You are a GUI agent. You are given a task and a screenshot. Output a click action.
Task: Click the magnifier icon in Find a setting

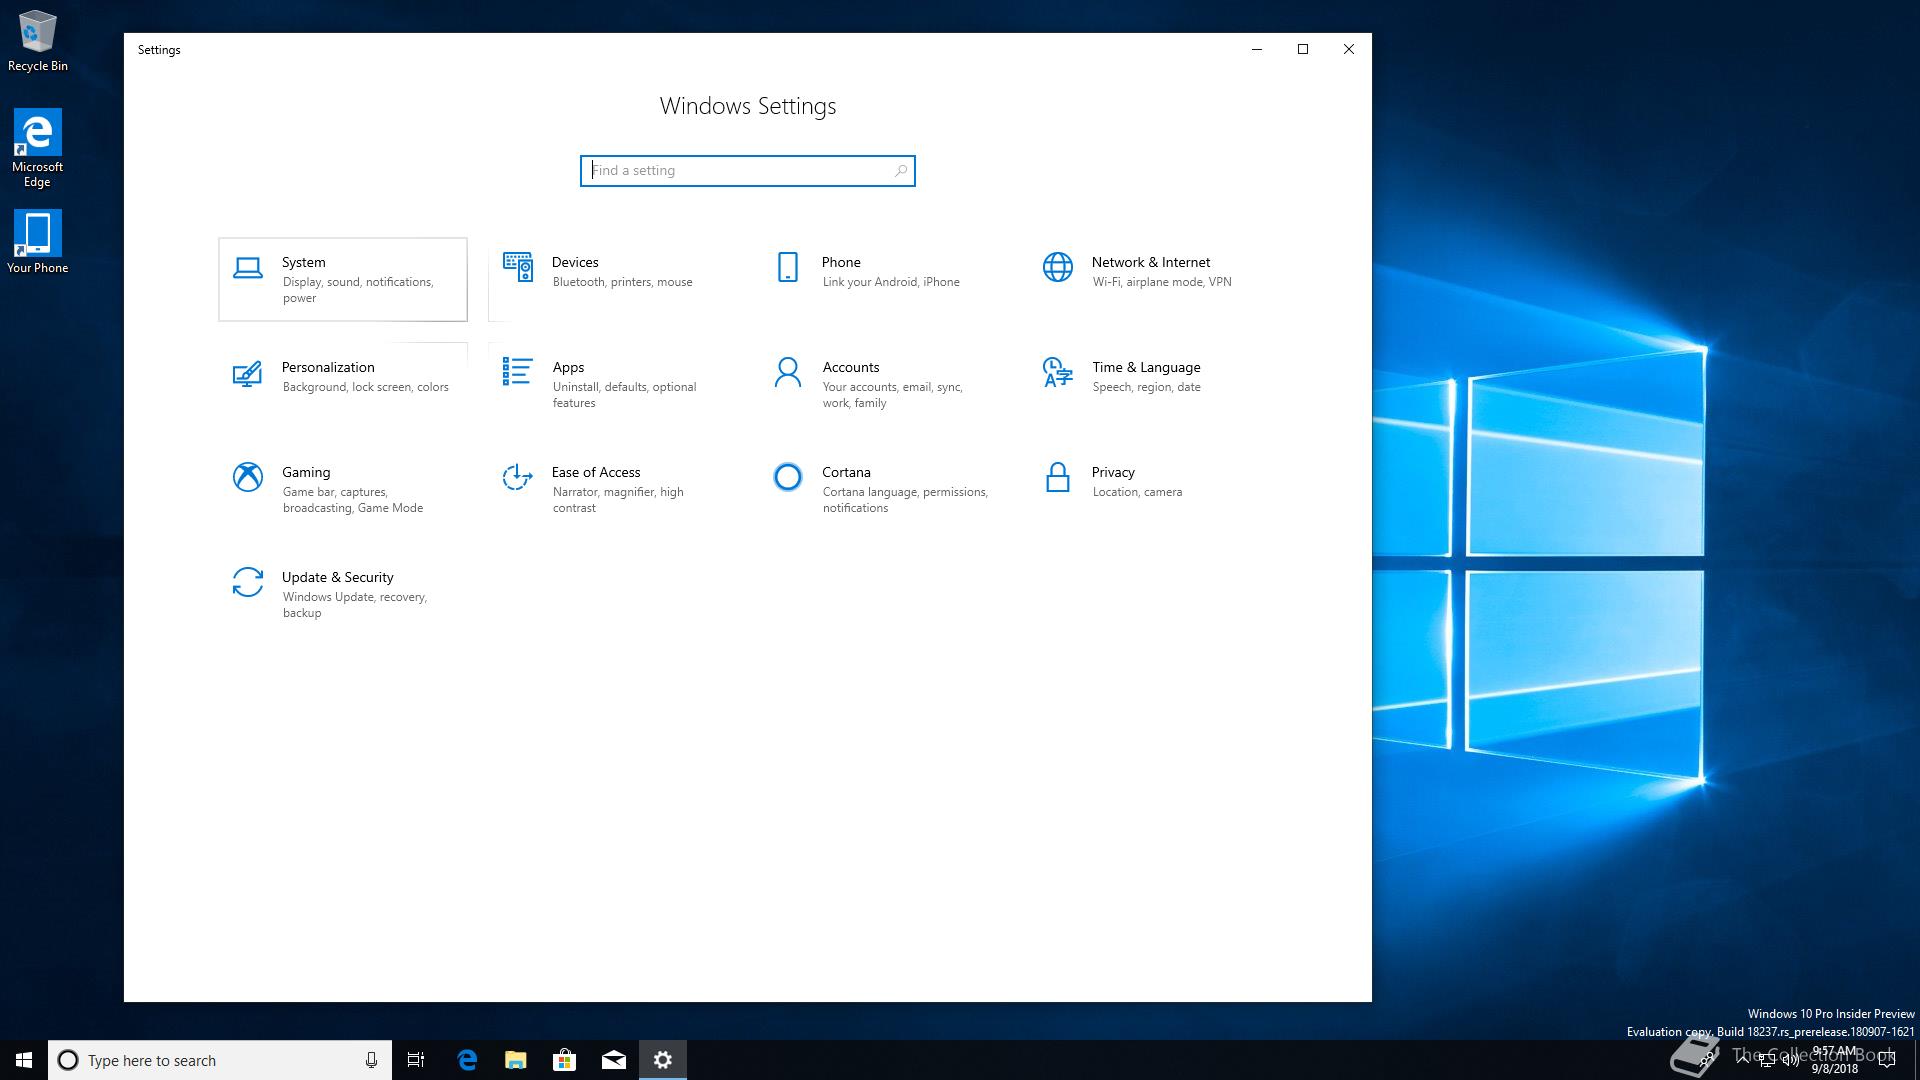(901, 171)
